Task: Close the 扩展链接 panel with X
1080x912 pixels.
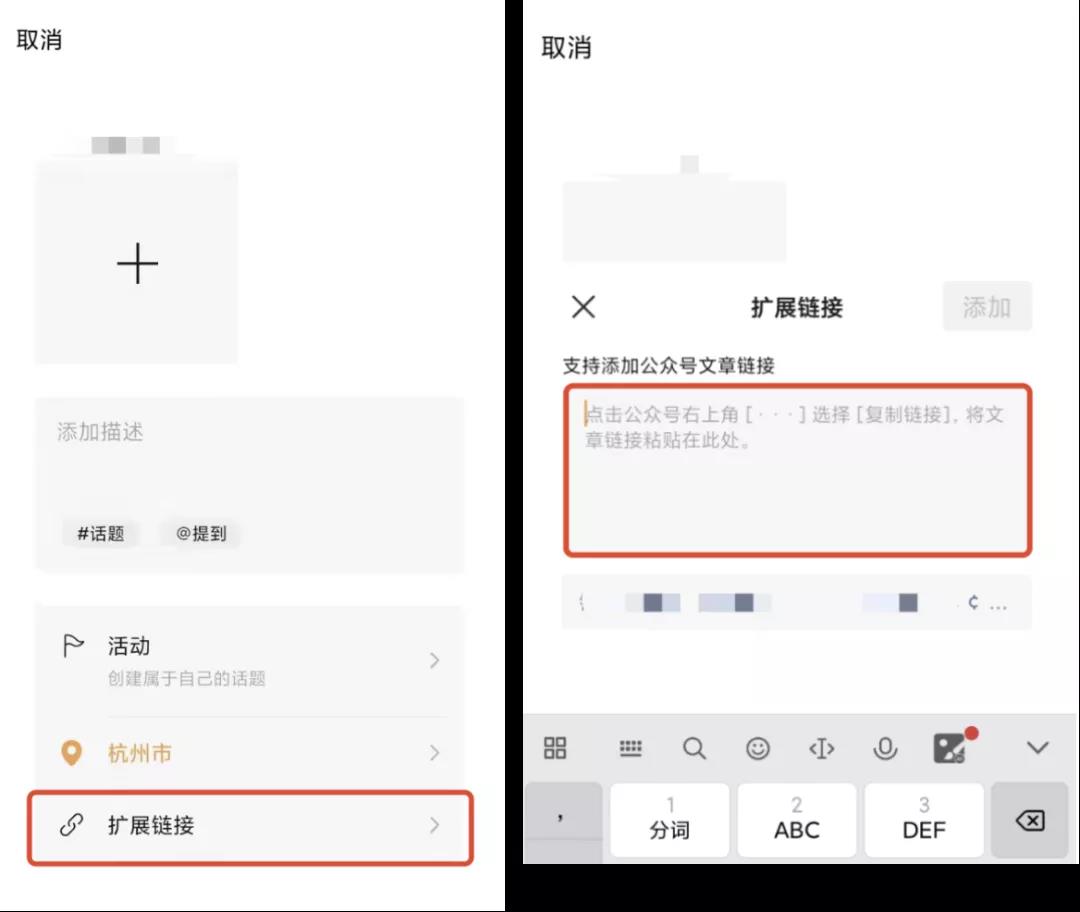Action: 583,307
